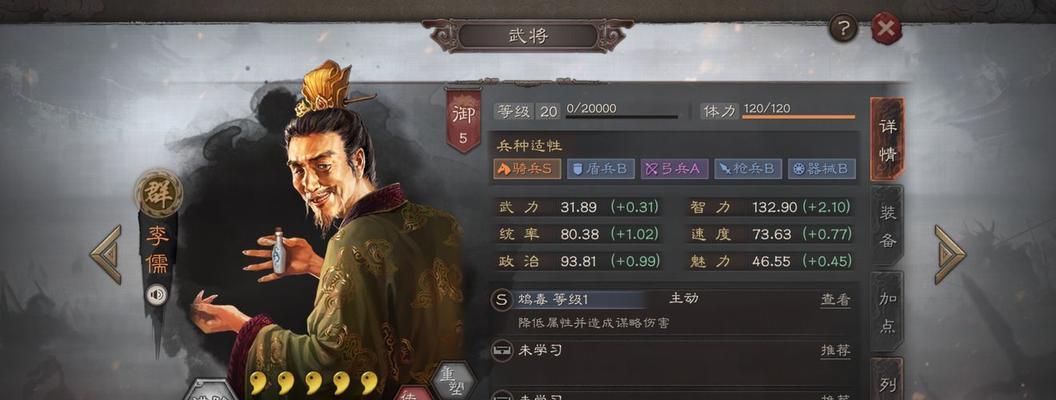Select 盾兵B troop aptitude
1056x400 pixels.
coord(601,168)
